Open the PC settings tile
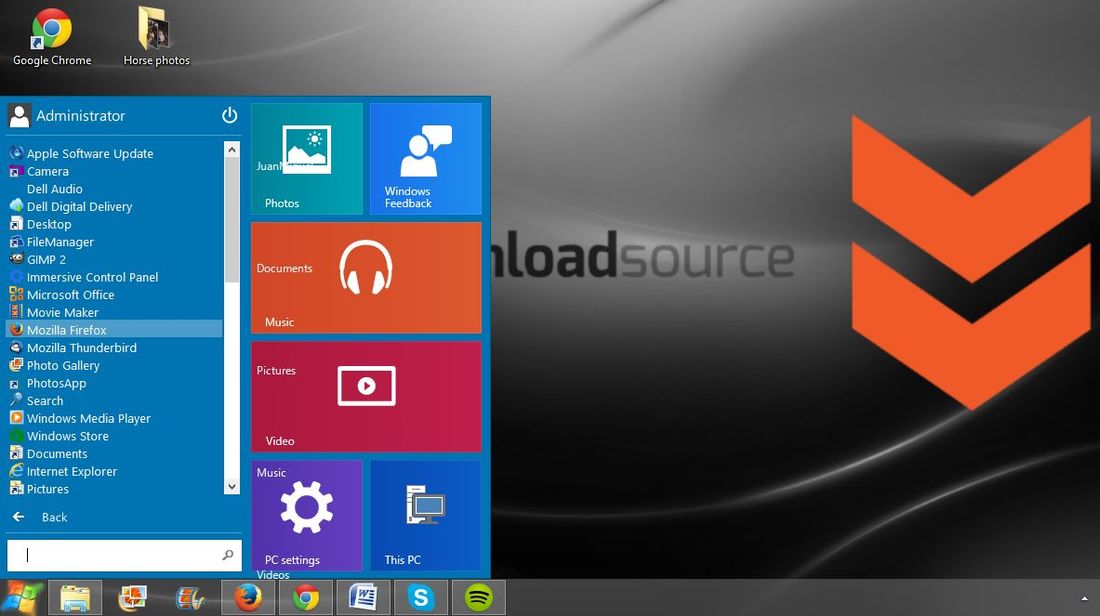This screenshot has height=616, width=1100. 307,515
